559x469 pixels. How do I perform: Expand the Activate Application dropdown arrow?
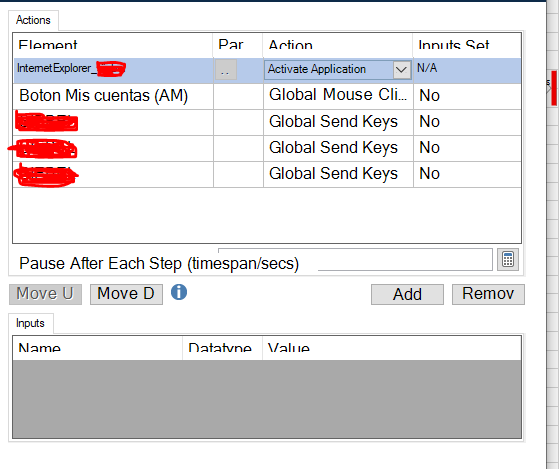coord(401,69)
